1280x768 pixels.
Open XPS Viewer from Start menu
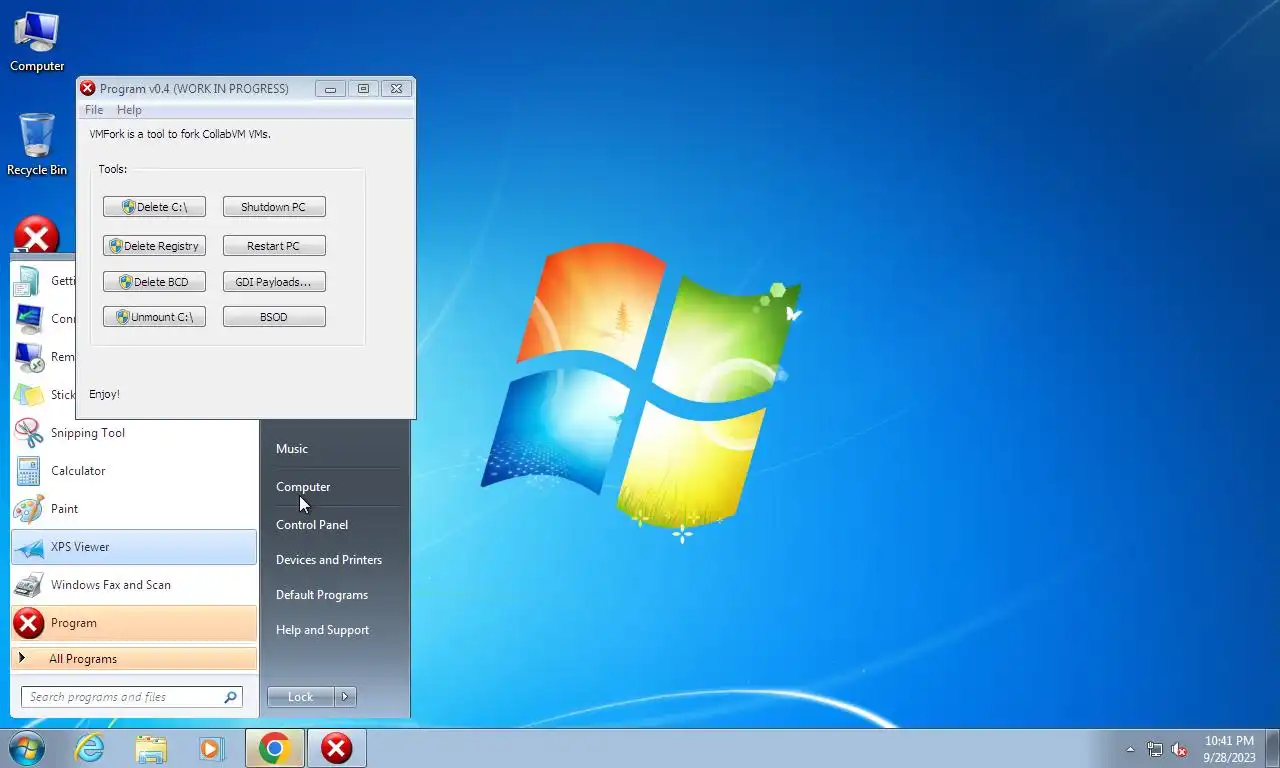point(134,547)
